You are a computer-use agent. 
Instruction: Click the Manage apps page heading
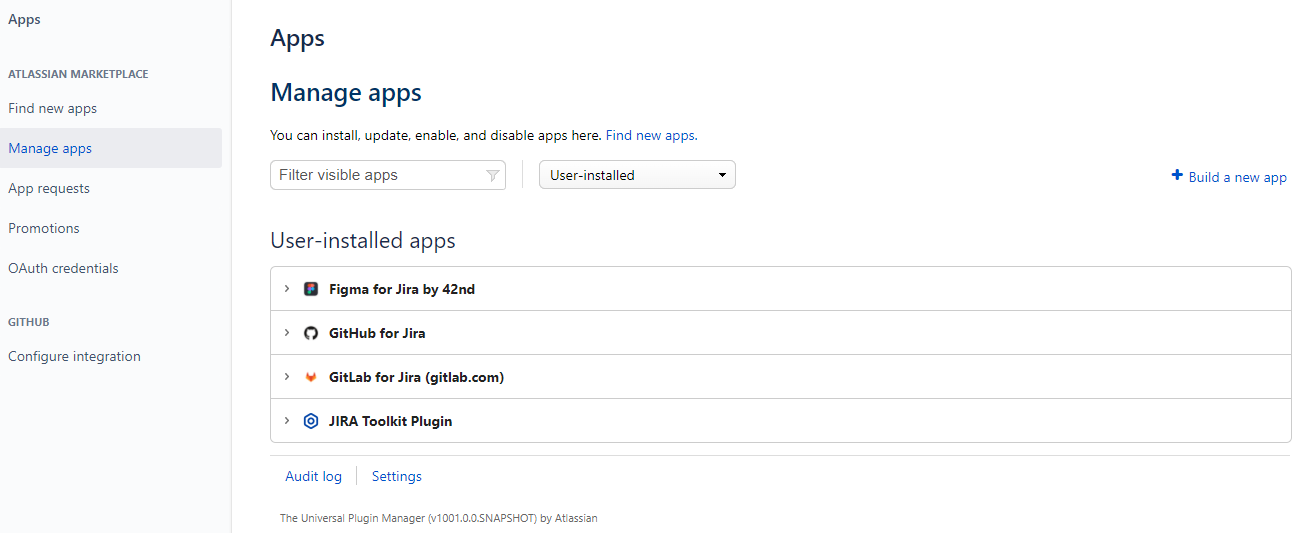coord(346,93)
